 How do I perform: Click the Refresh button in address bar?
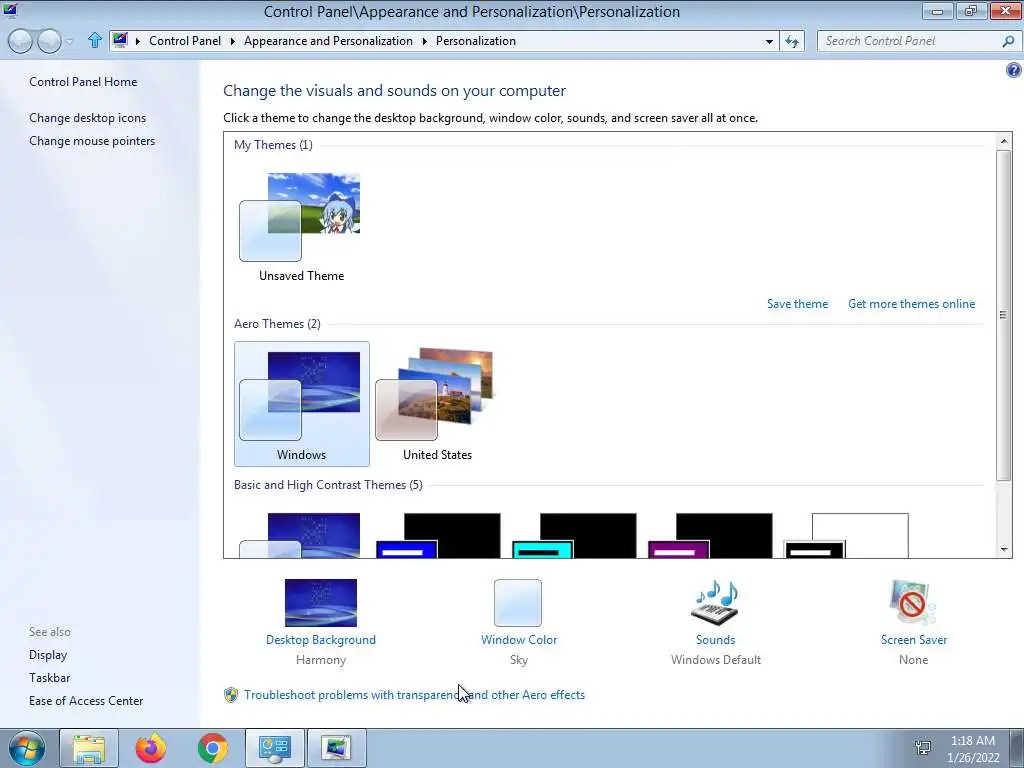pyautogui.click(x=792, y=41)
